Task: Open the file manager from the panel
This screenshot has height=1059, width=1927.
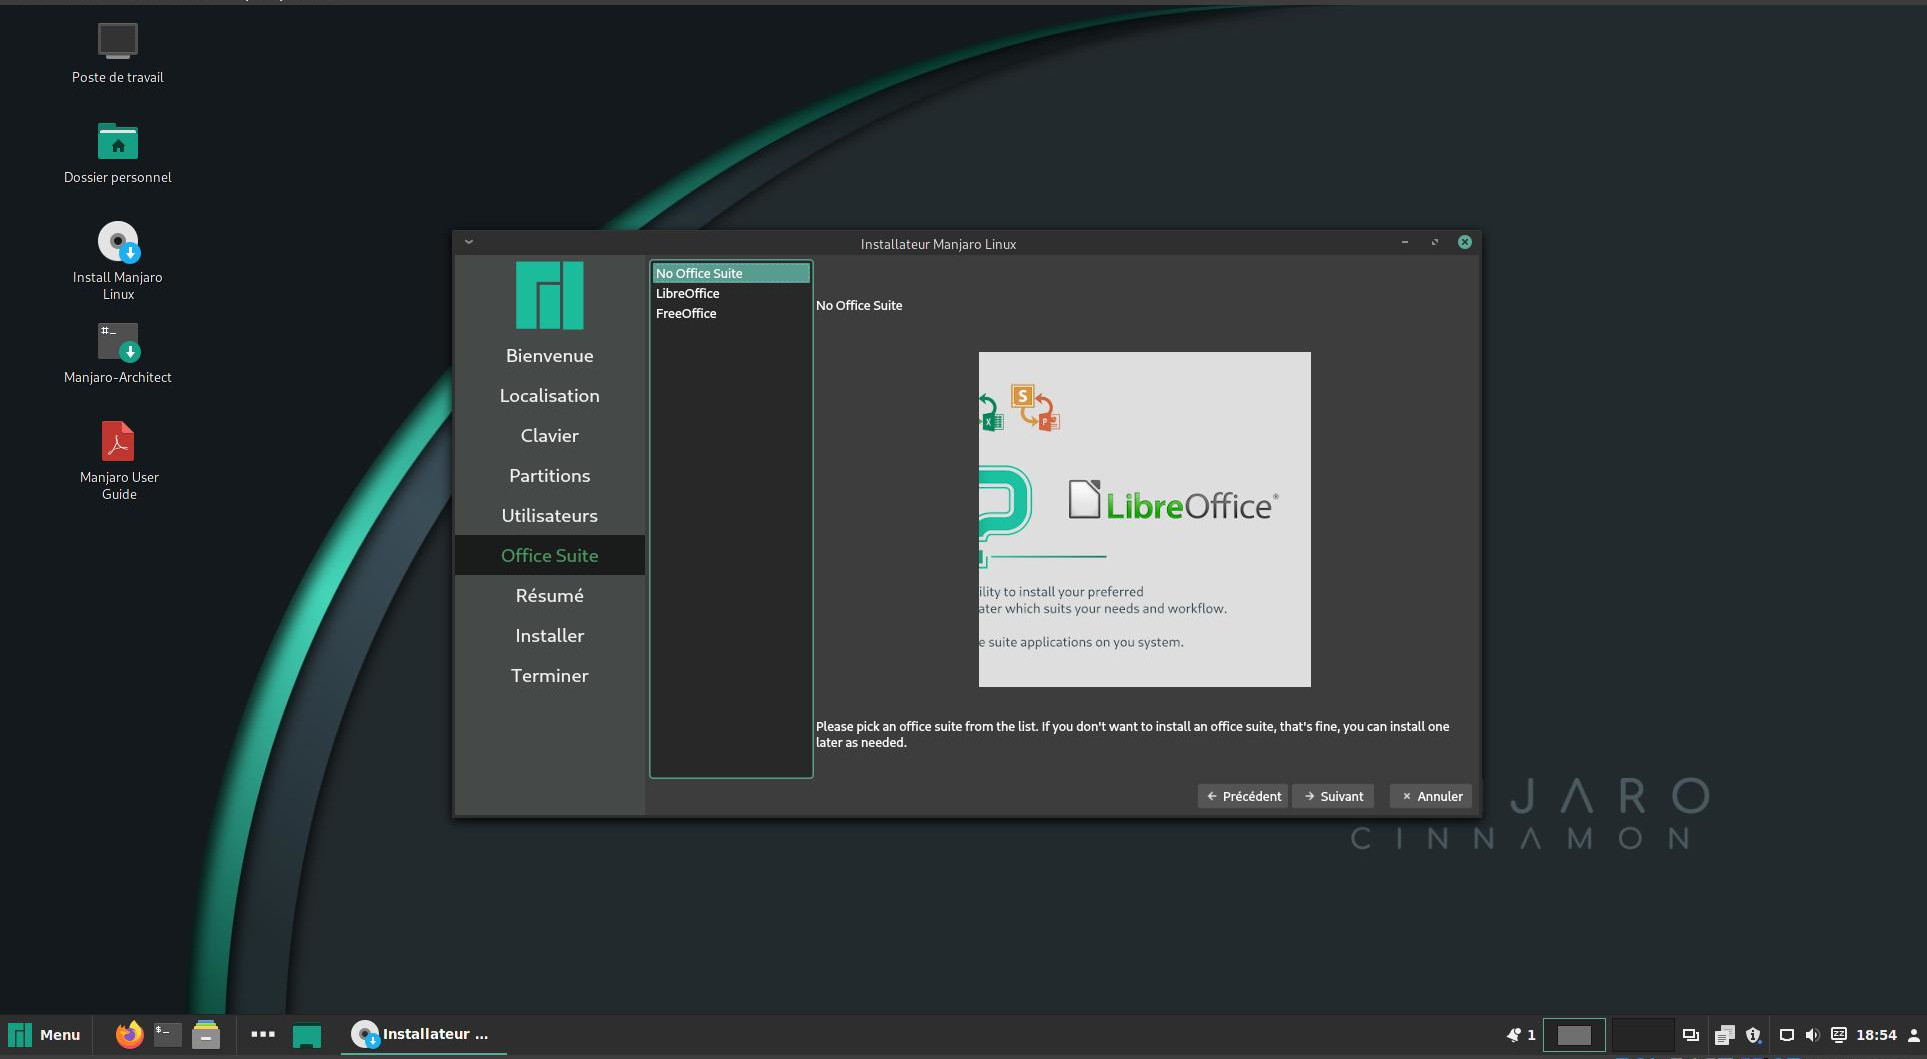Action: (x=206, y=1035)
